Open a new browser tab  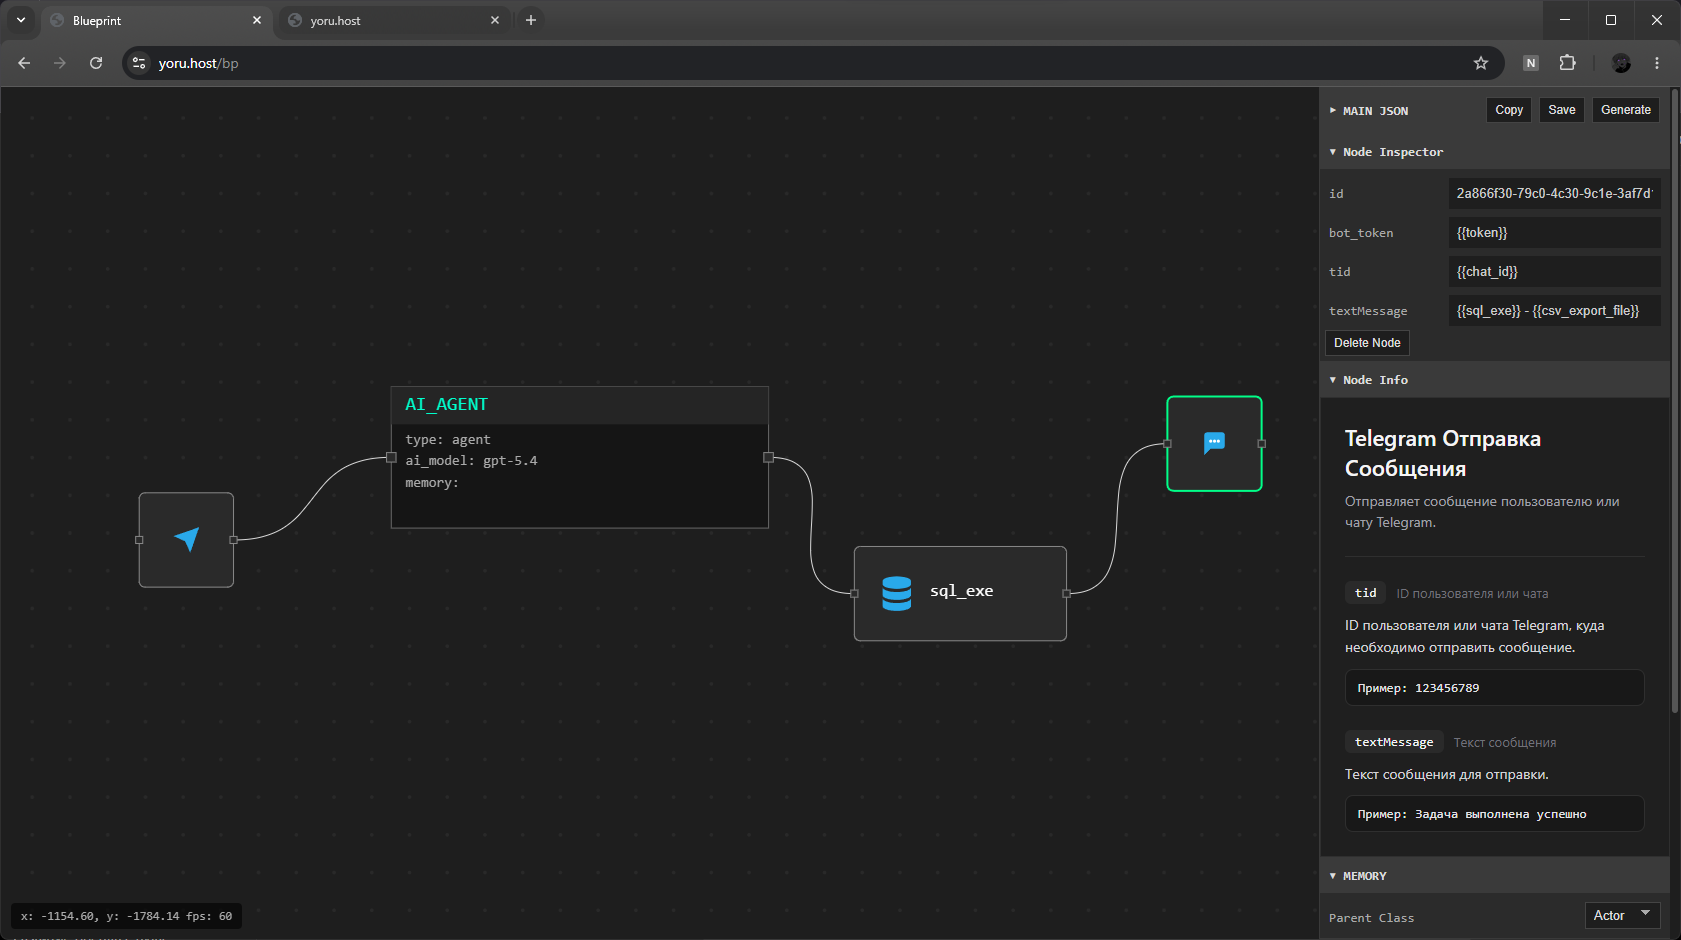(x=531, y=20)
